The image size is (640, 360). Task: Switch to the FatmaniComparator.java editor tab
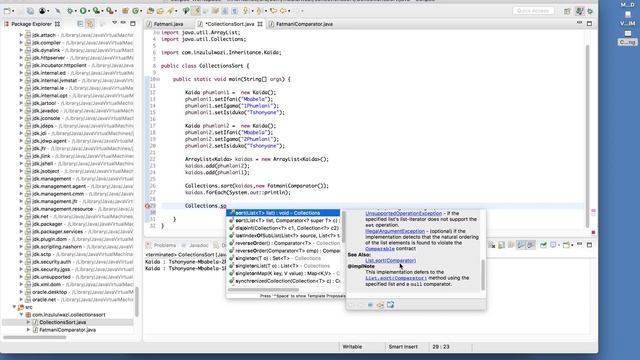tap(304, 24)
